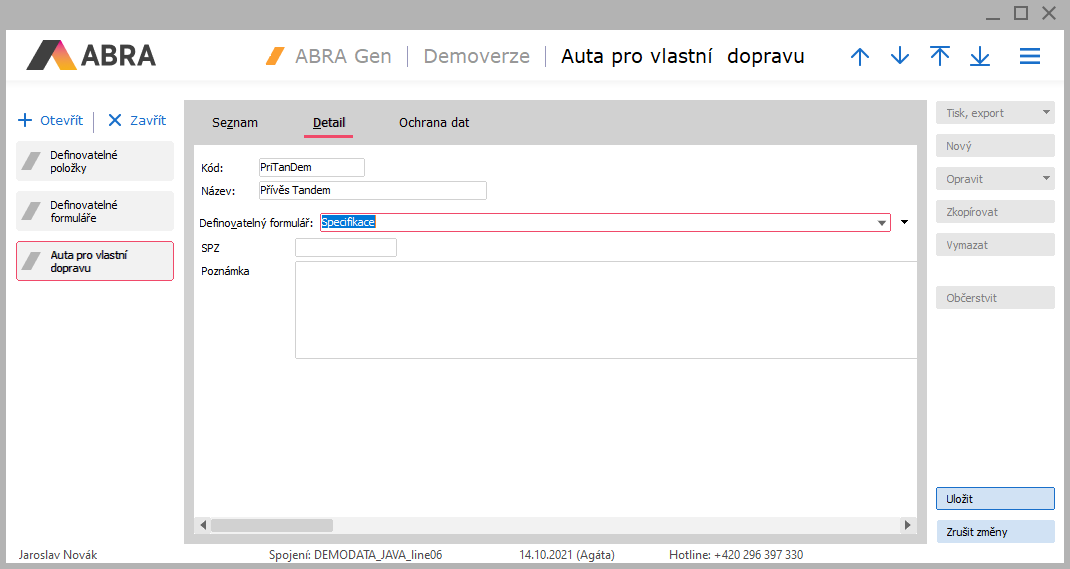The width and height of the screenshot is (1070, 569).
Task: Open the hamburger main menu
Action: (1030, 57)
